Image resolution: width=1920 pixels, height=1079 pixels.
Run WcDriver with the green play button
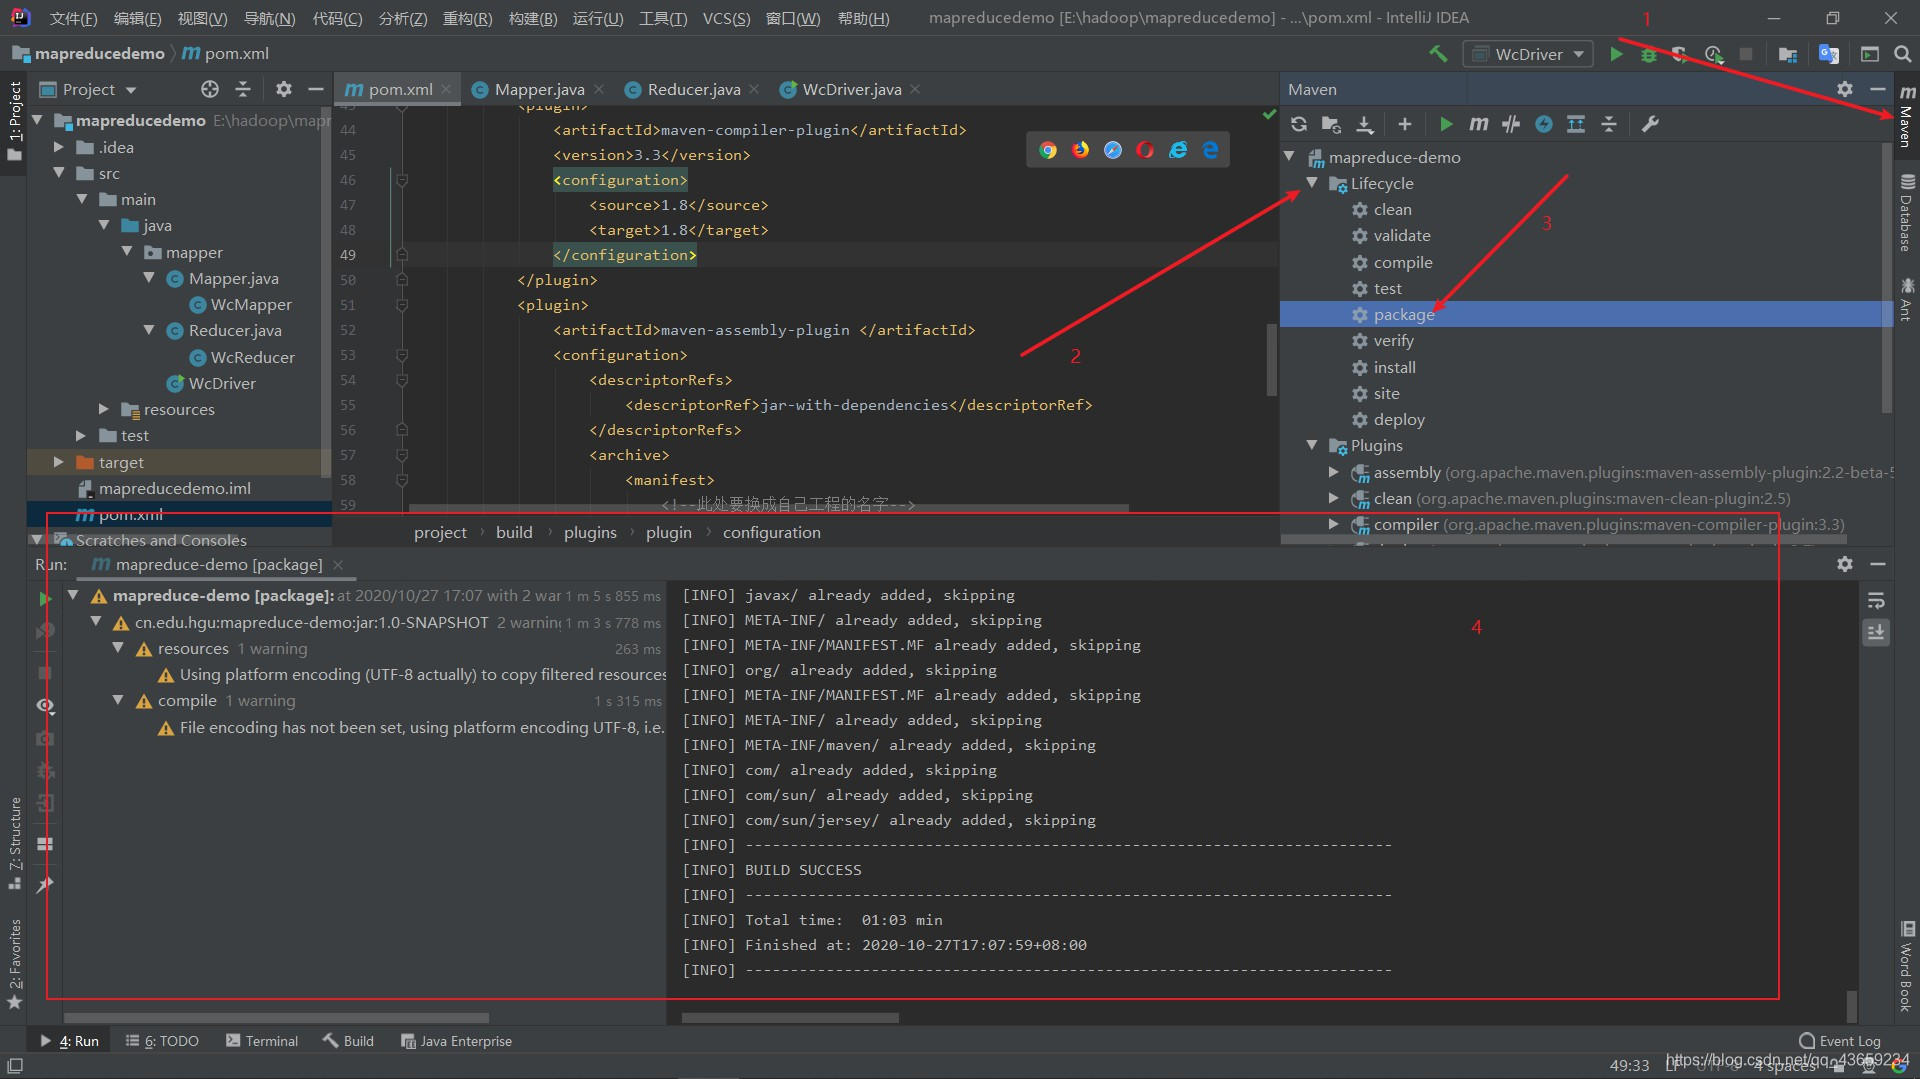(x=1616, y=54)
